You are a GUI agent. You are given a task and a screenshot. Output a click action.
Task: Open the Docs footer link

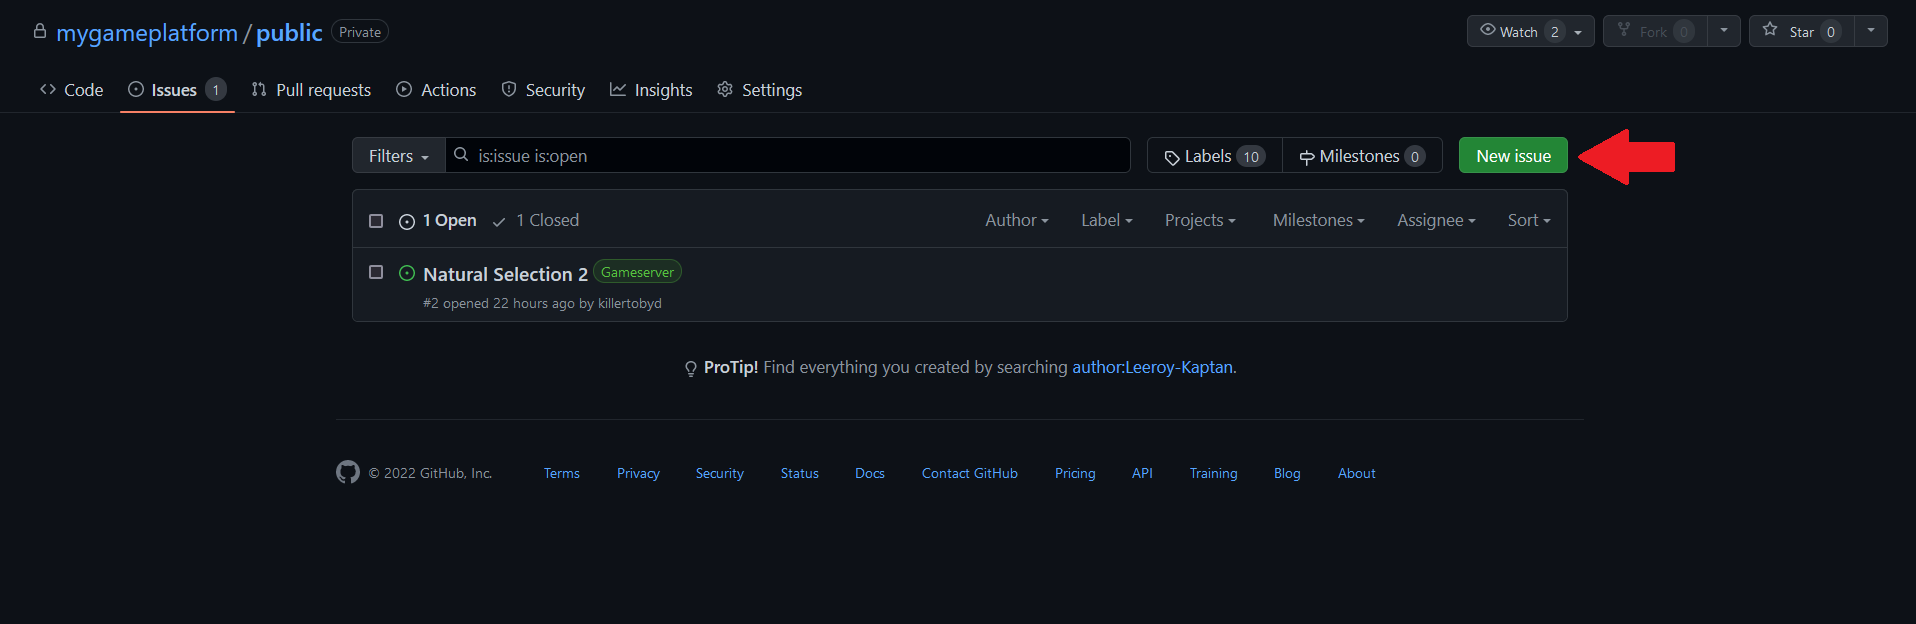click(x=870, y=473)
